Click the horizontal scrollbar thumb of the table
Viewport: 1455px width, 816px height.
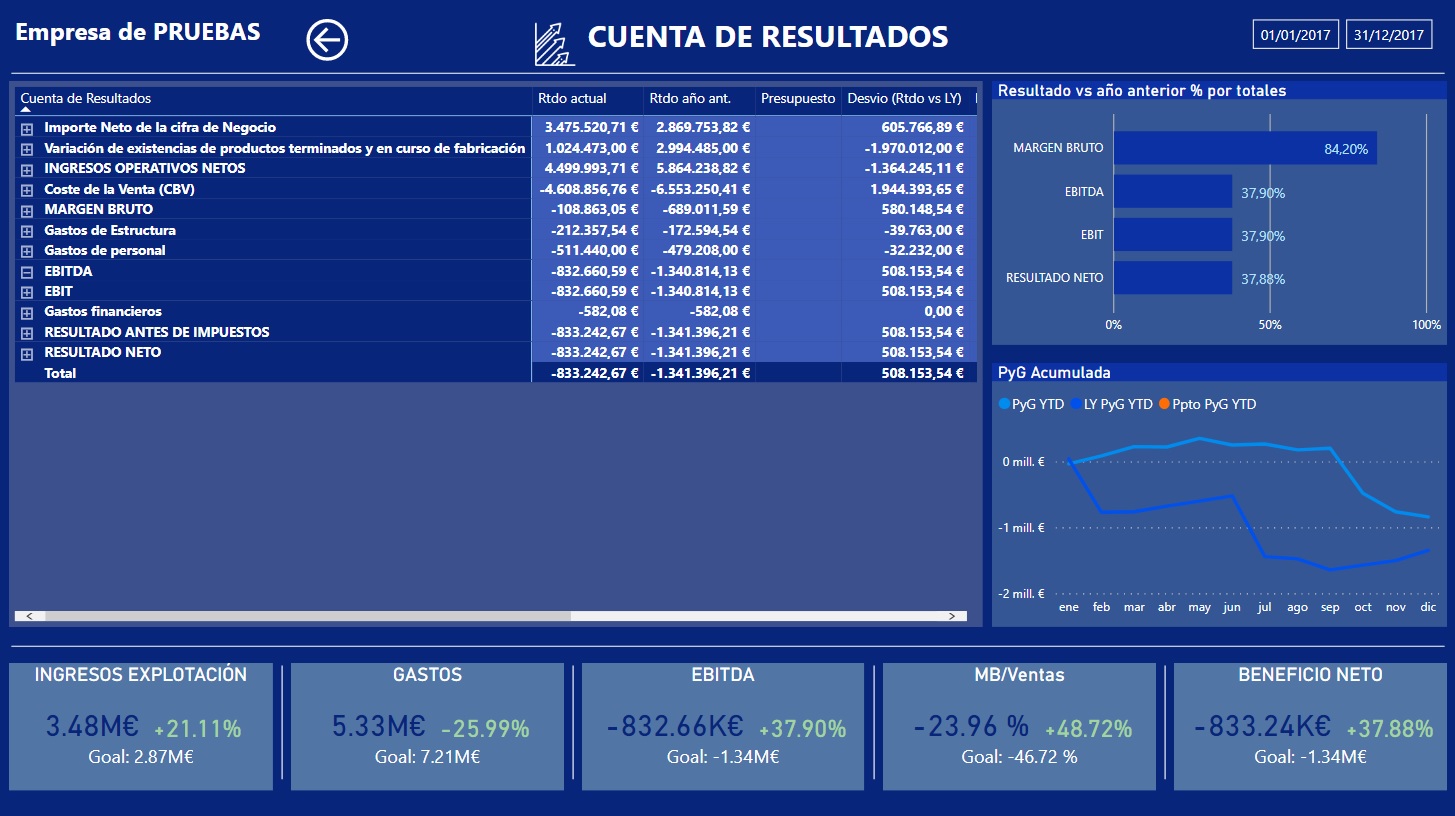[308, 616]
